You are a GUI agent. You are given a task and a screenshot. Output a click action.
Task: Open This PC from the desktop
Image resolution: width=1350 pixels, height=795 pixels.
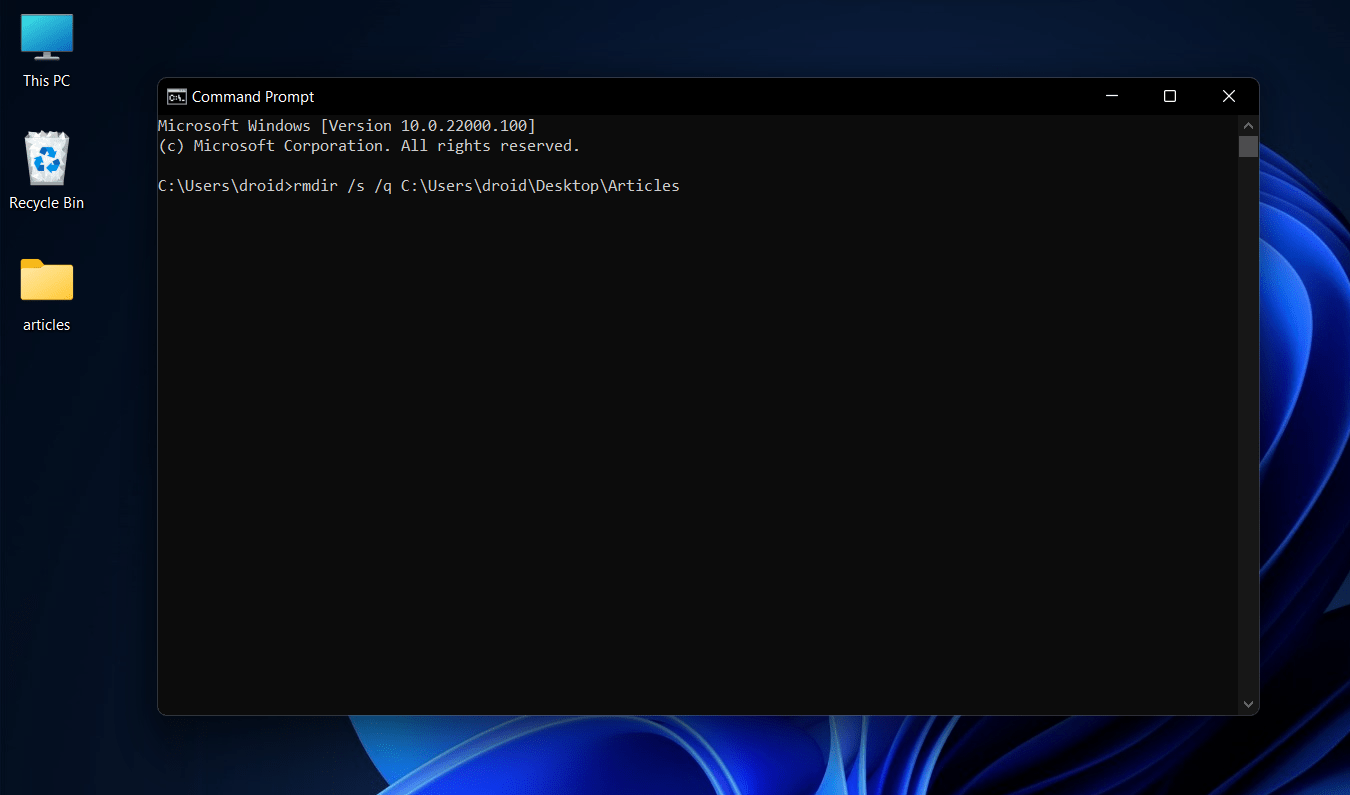tap(46, 35)
